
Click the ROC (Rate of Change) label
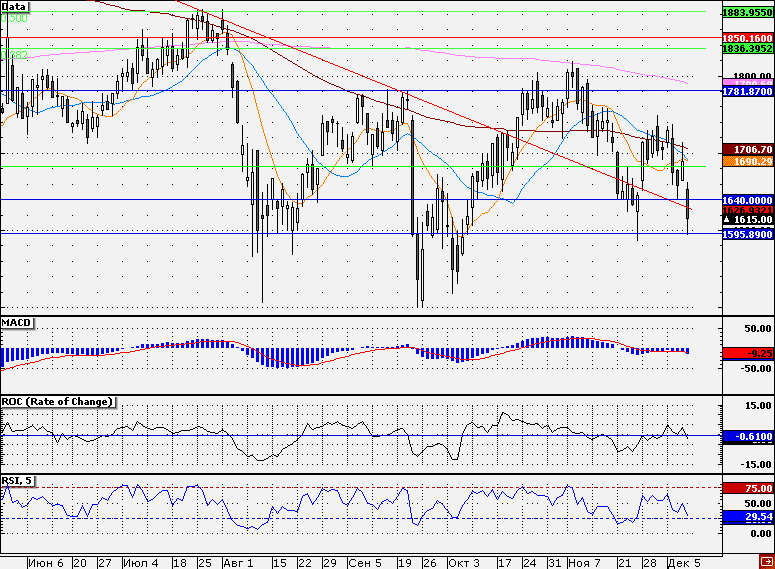coord(57,402)
